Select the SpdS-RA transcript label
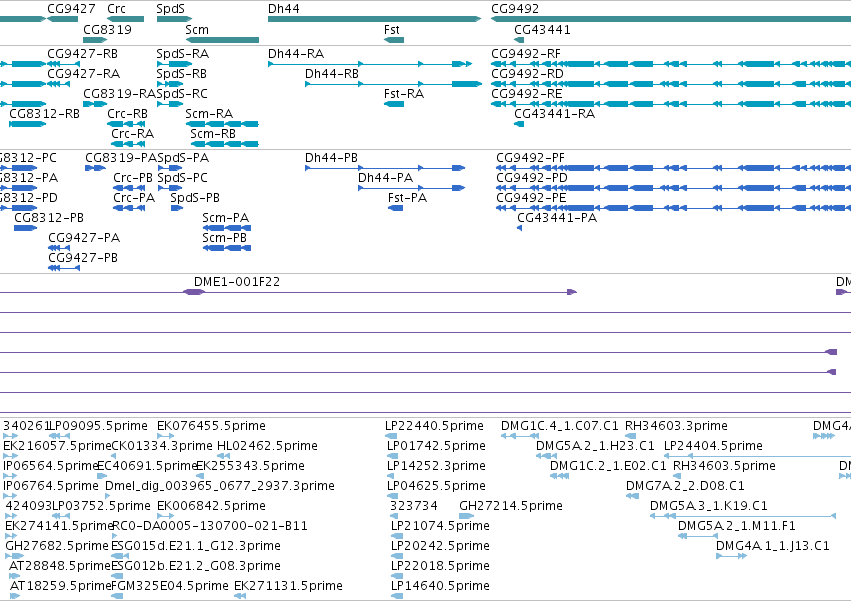Viewport: 851px width, 601px height. pyautogui.click(x=182, y=54)
